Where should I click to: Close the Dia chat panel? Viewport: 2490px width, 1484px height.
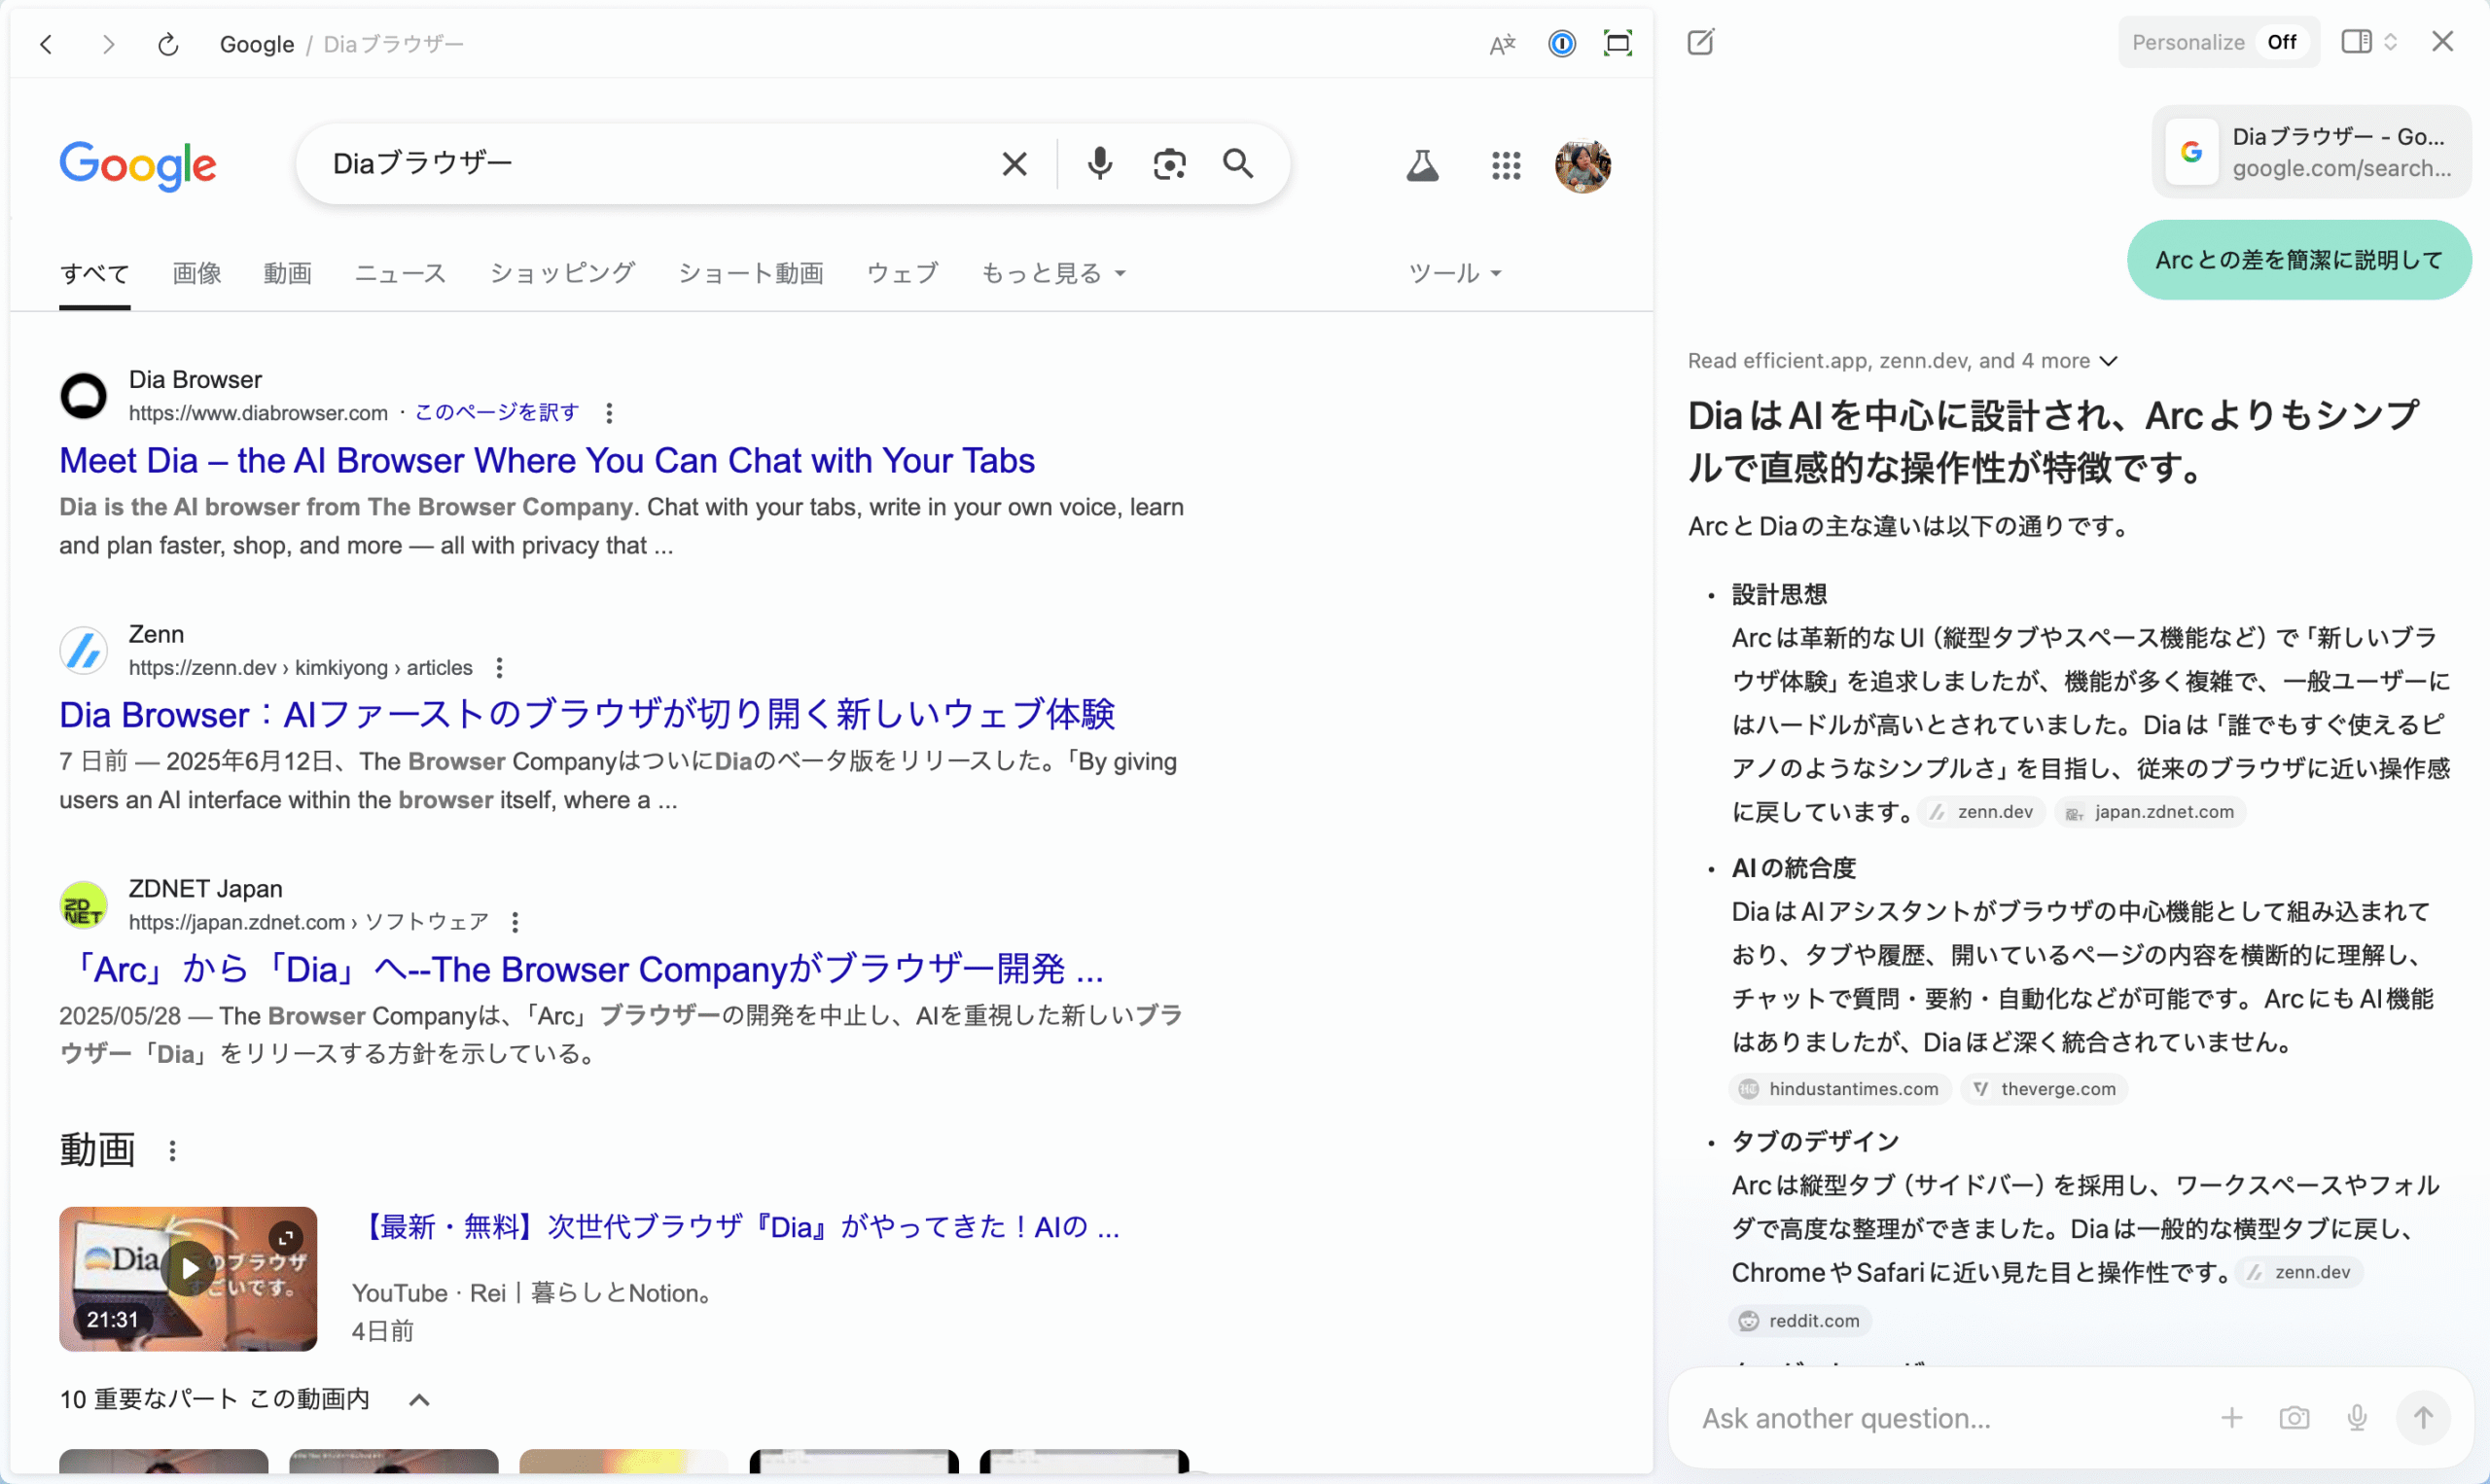[2442, 41]
